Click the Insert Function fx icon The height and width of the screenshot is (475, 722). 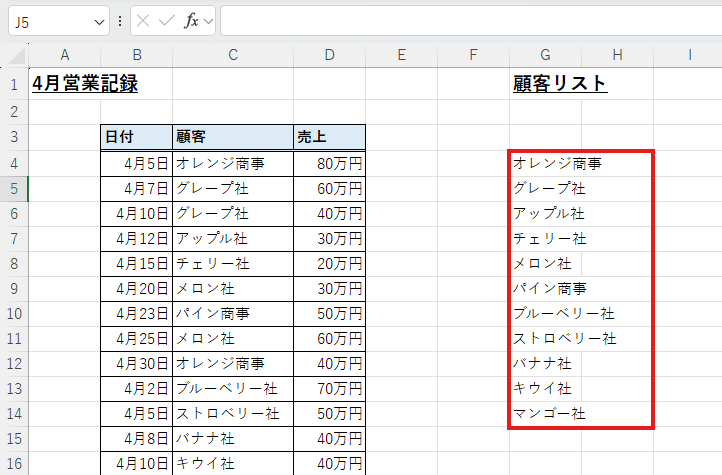[190, 21]
